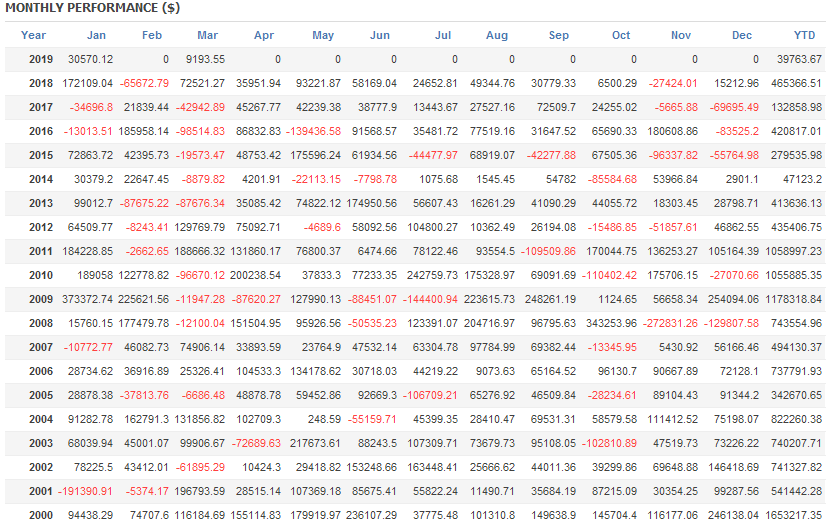
Task: Select the Mar column header
Action: pyautogui.click(x=206, y=36)
